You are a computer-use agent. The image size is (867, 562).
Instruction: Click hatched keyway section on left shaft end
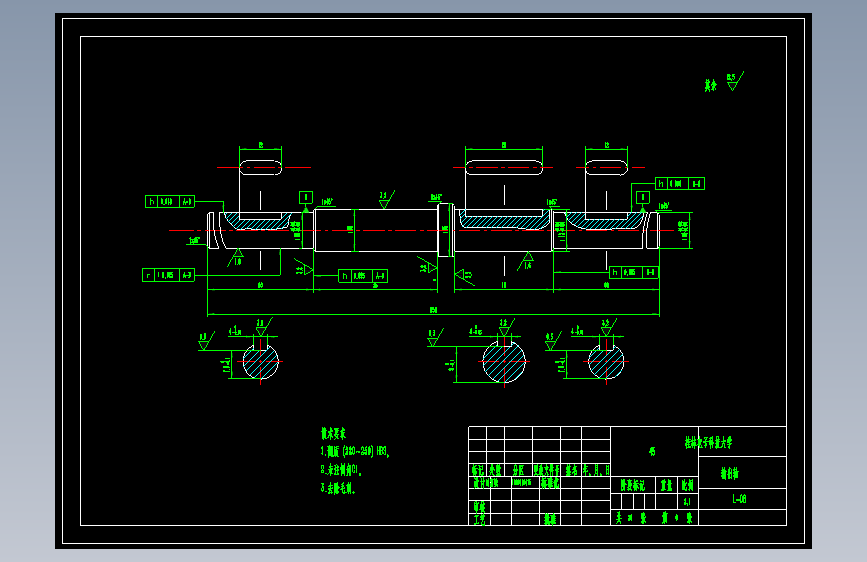[258, 221]
